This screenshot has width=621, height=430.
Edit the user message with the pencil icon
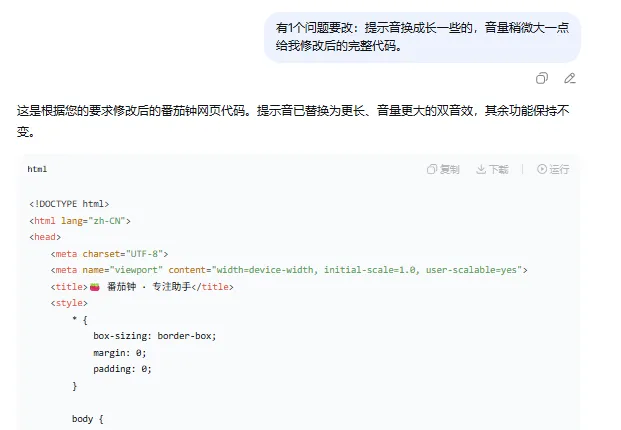coord(570,78)
